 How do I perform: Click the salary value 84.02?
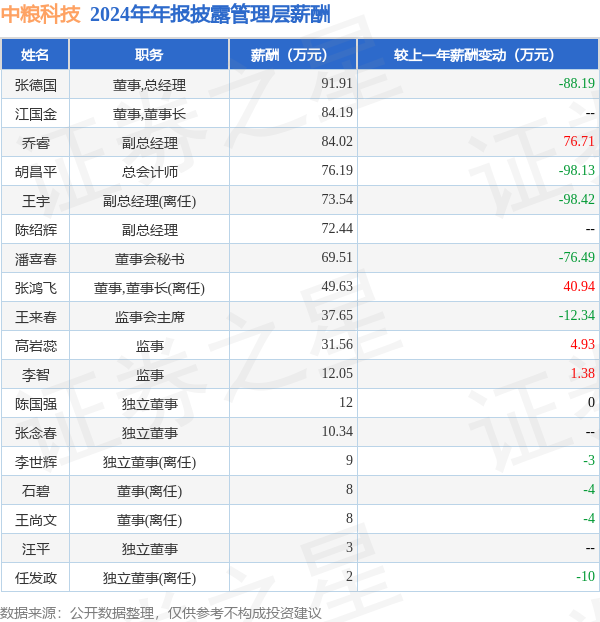(x=337, y=141)
